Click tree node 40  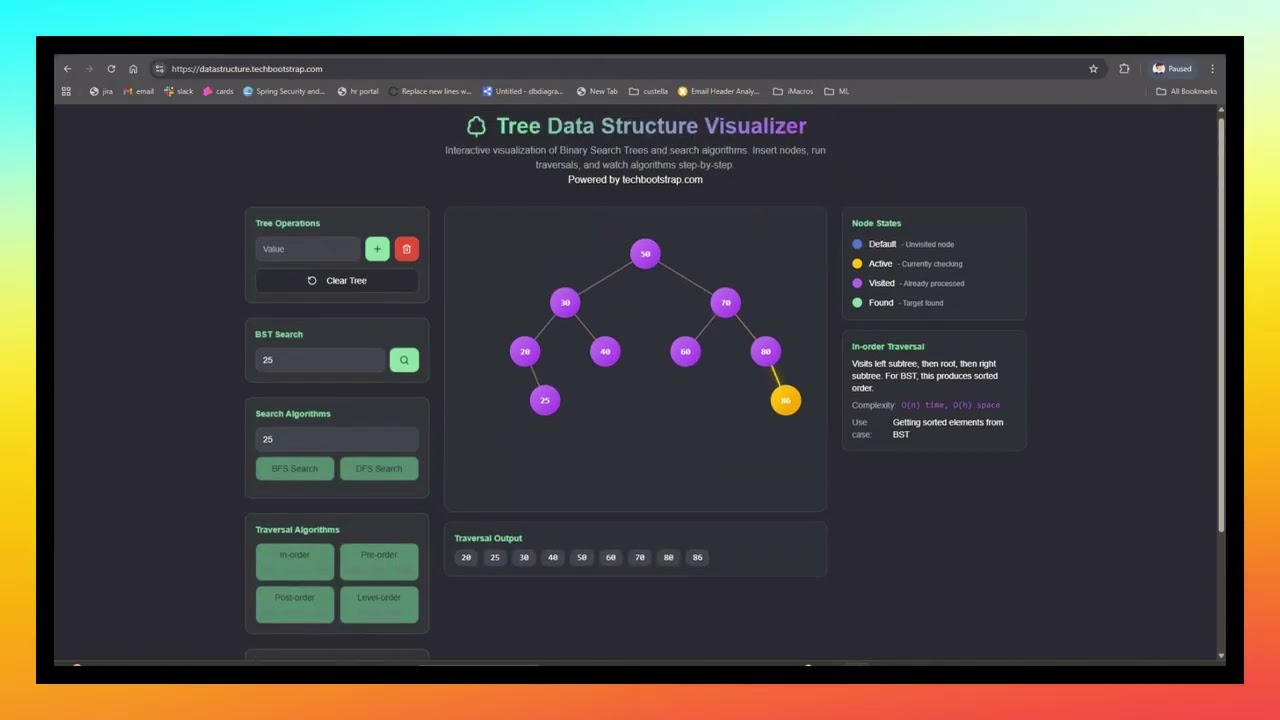(605, 351)
